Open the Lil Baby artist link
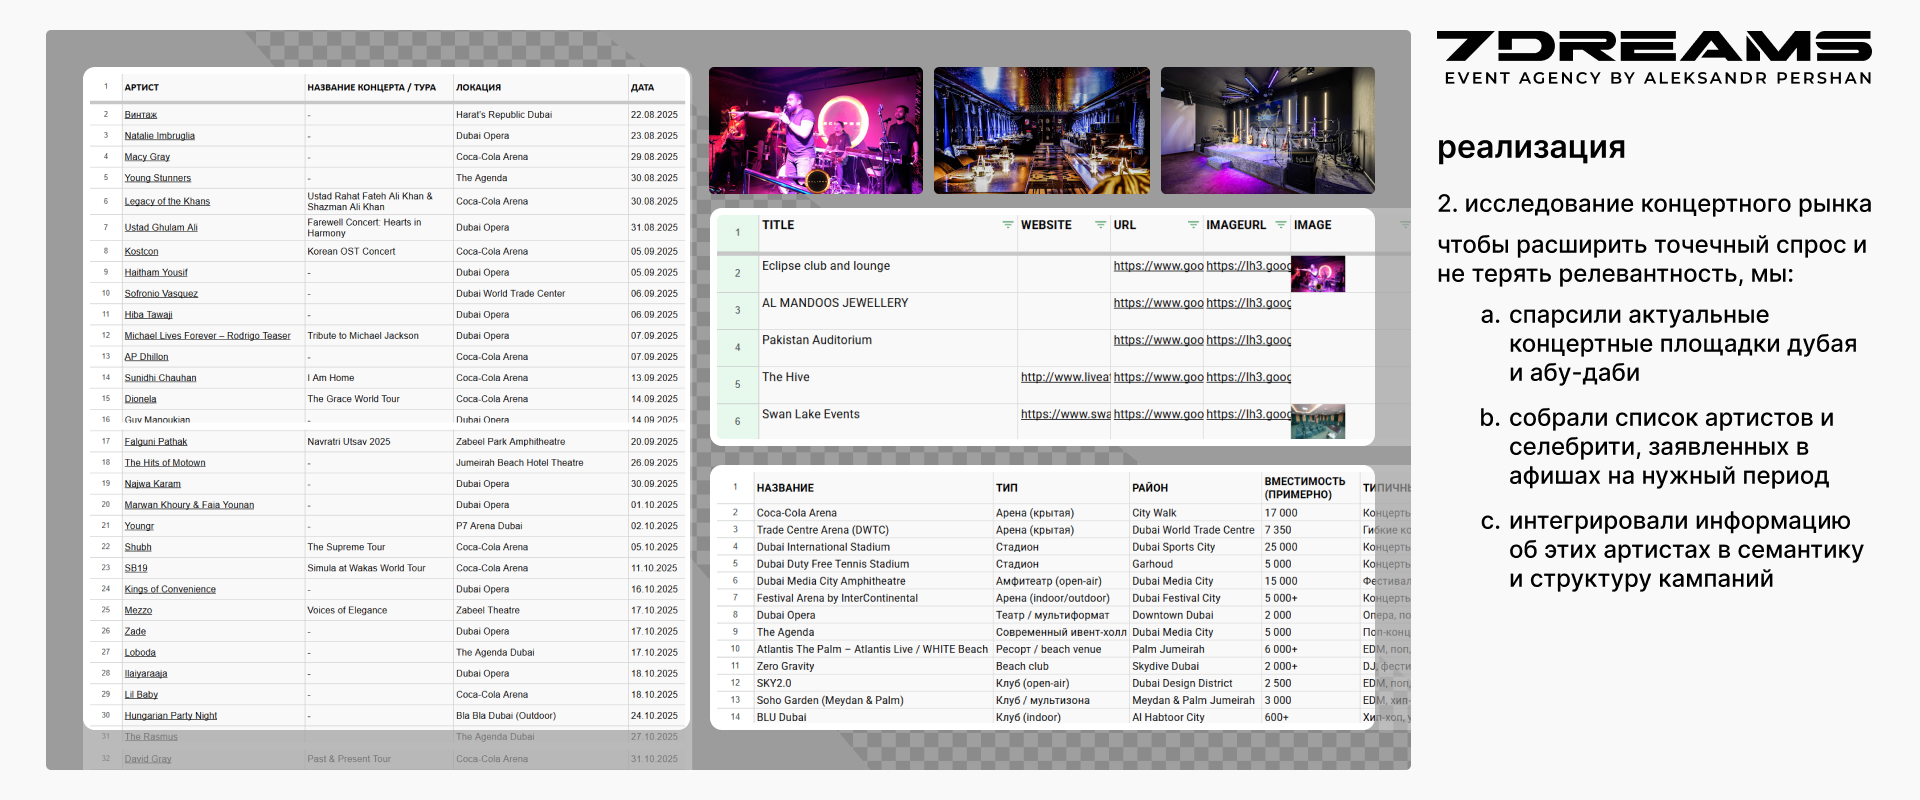The image size is (1920, 800). 141,695
